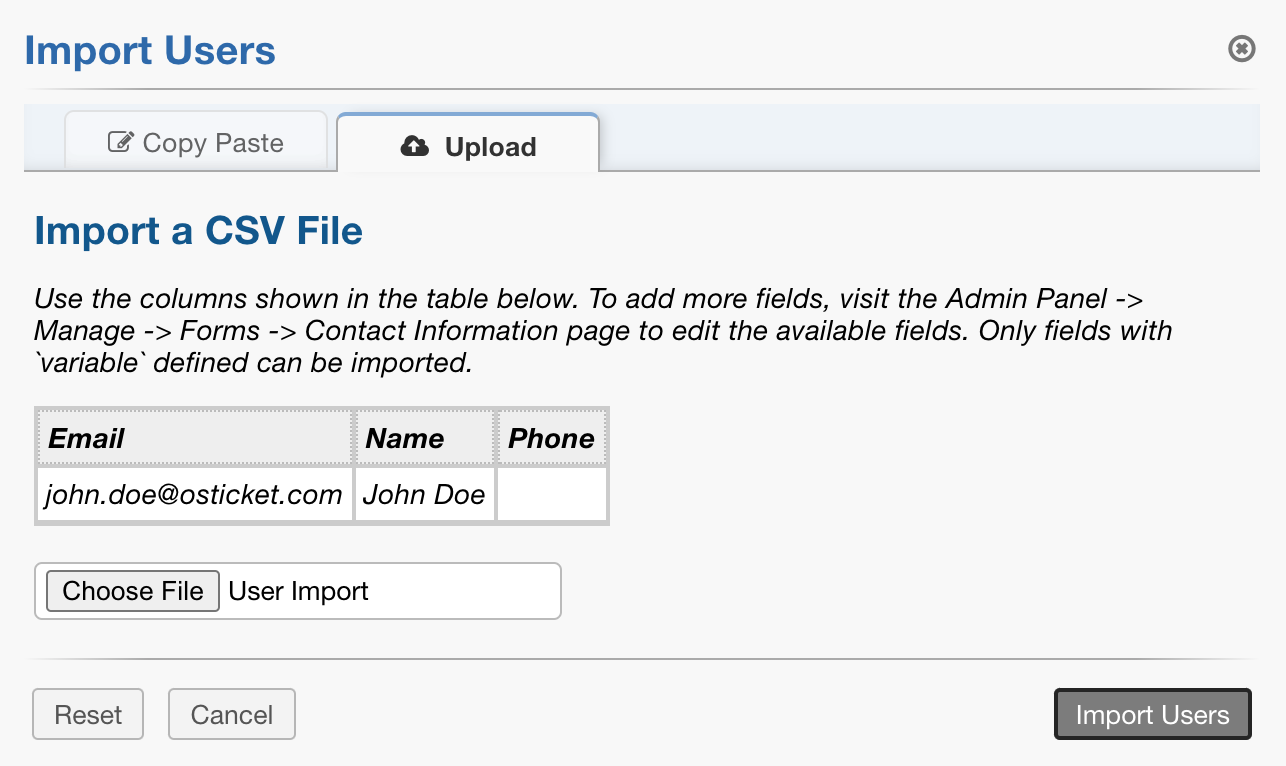The image size is (1286, 766).
Task: Switch to the Copy Paste tab
Action: pyautogui.click(x=196, y=142)
